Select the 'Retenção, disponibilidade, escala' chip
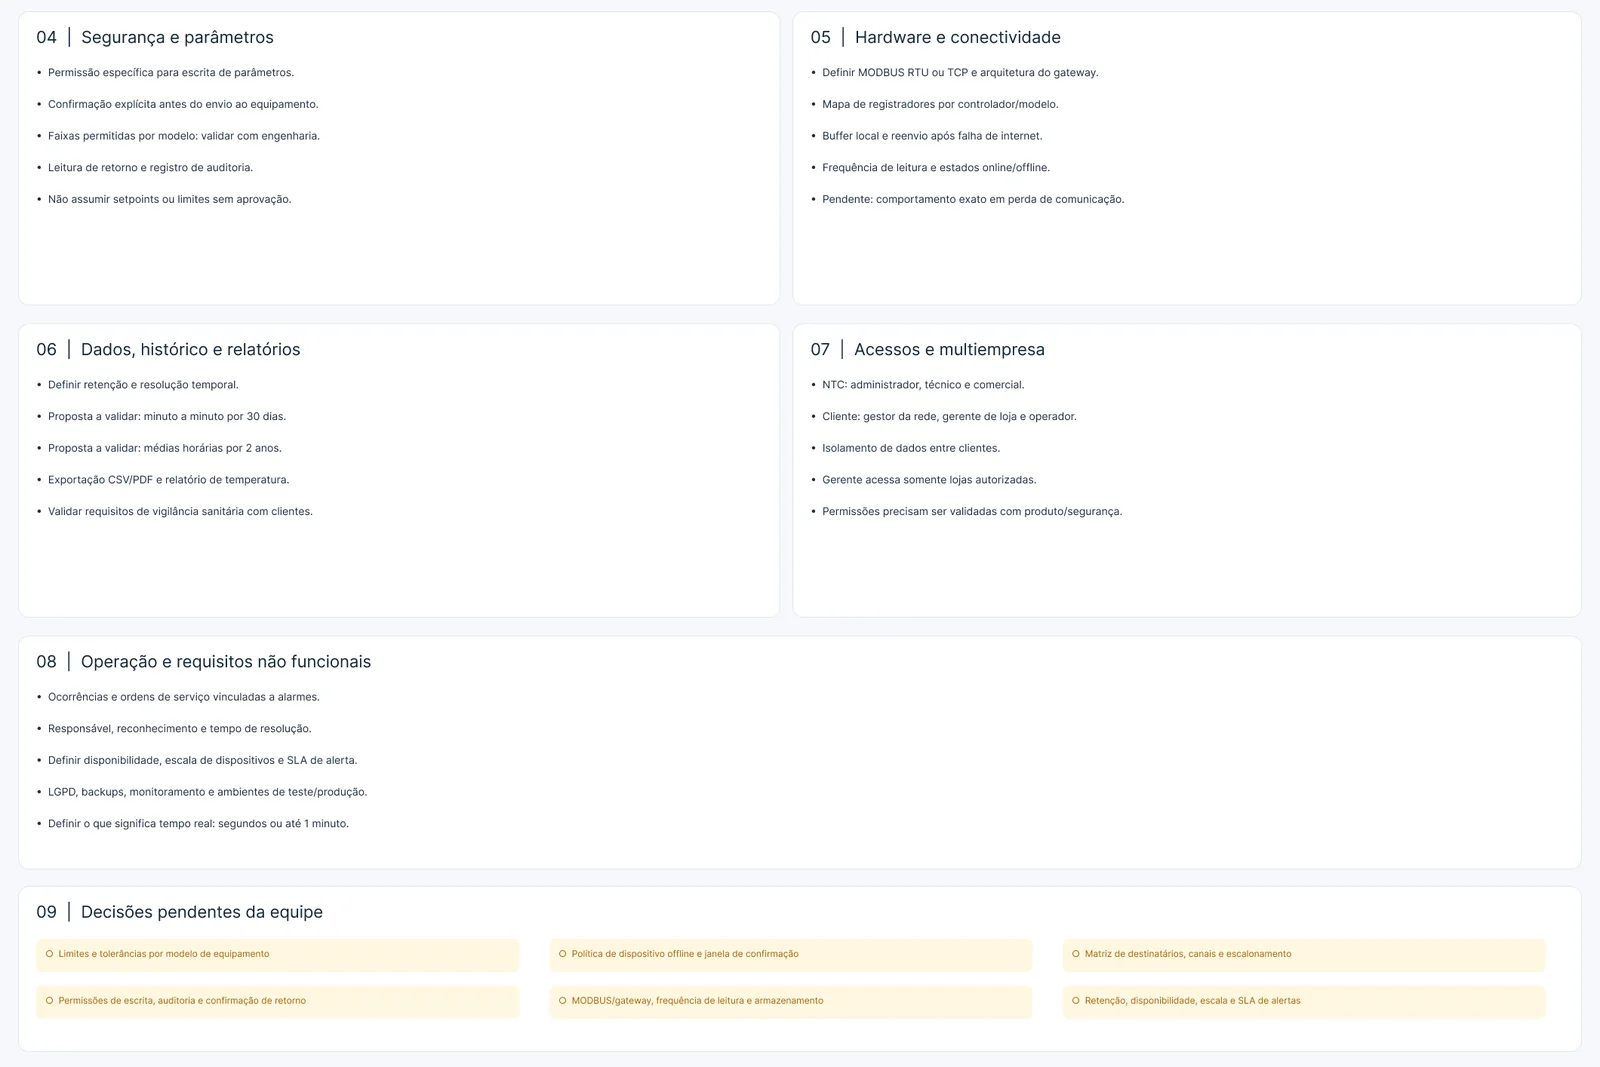Screen dimensions: 1600x1067 point(1304,1001)
